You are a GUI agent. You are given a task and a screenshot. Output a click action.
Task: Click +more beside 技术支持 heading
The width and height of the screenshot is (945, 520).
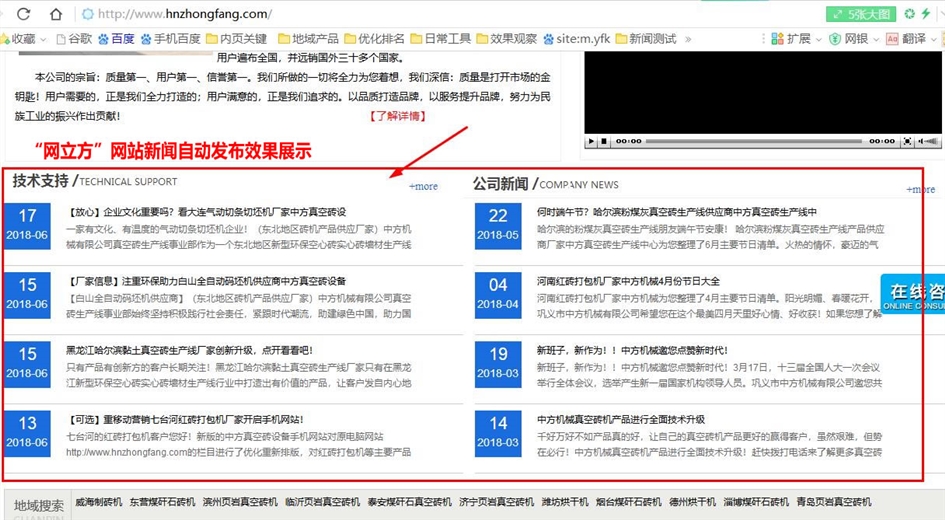[423, 186]
